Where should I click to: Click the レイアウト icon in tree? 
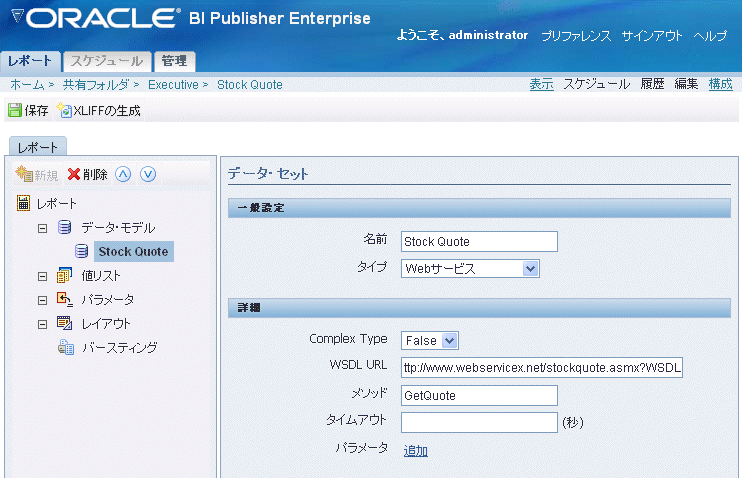coord(64,323)
